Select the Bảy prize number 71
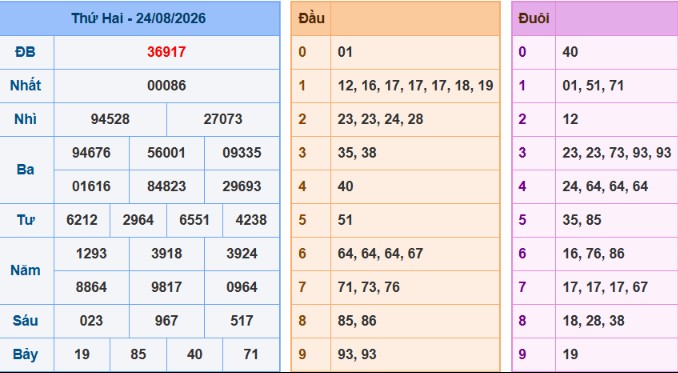The image size is (678, 373). [x=251, y=354]
